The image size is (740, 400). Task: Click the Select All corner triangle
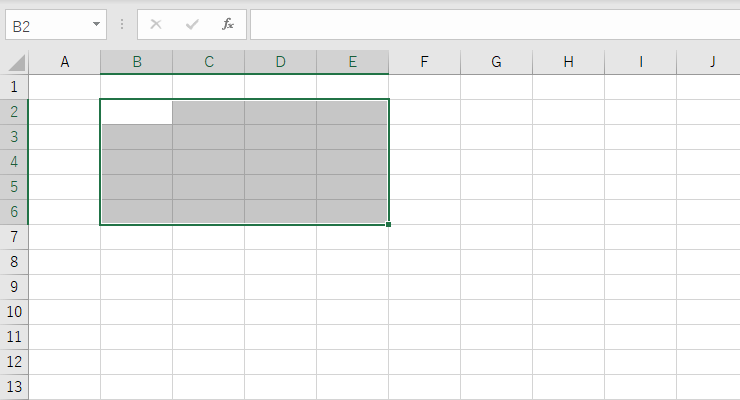15,62
